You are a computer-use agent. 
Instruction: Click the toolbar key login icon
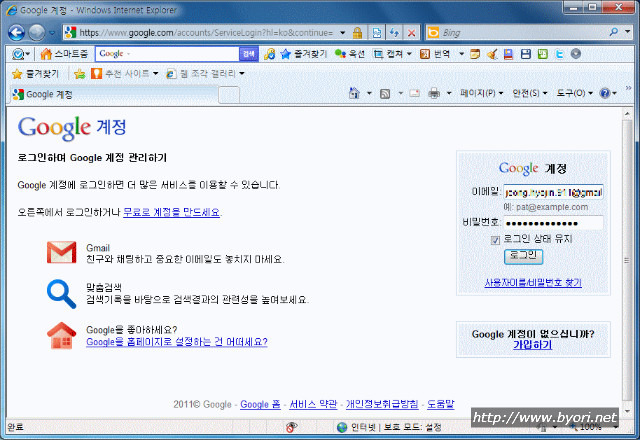point(269,54)
